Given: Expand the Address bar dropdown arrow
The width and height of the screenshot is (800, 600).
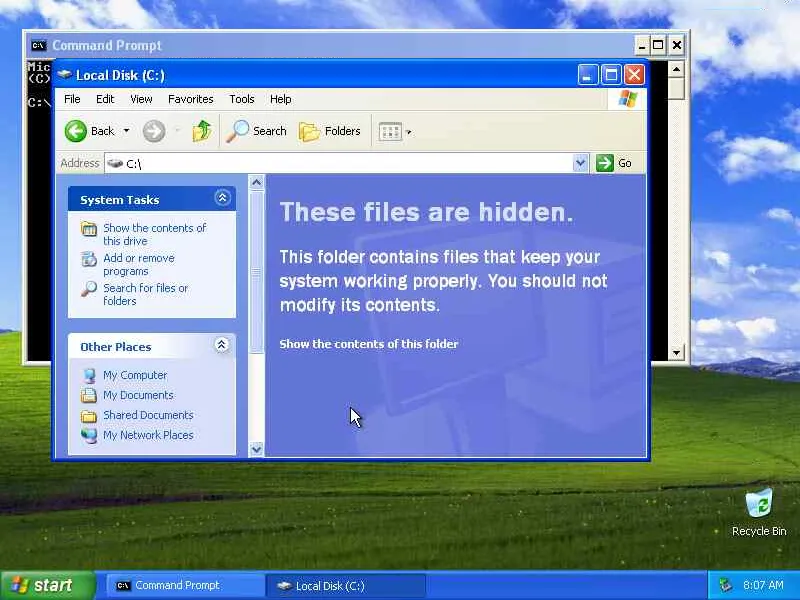Looking at the screenshot, I should (580, 163).
